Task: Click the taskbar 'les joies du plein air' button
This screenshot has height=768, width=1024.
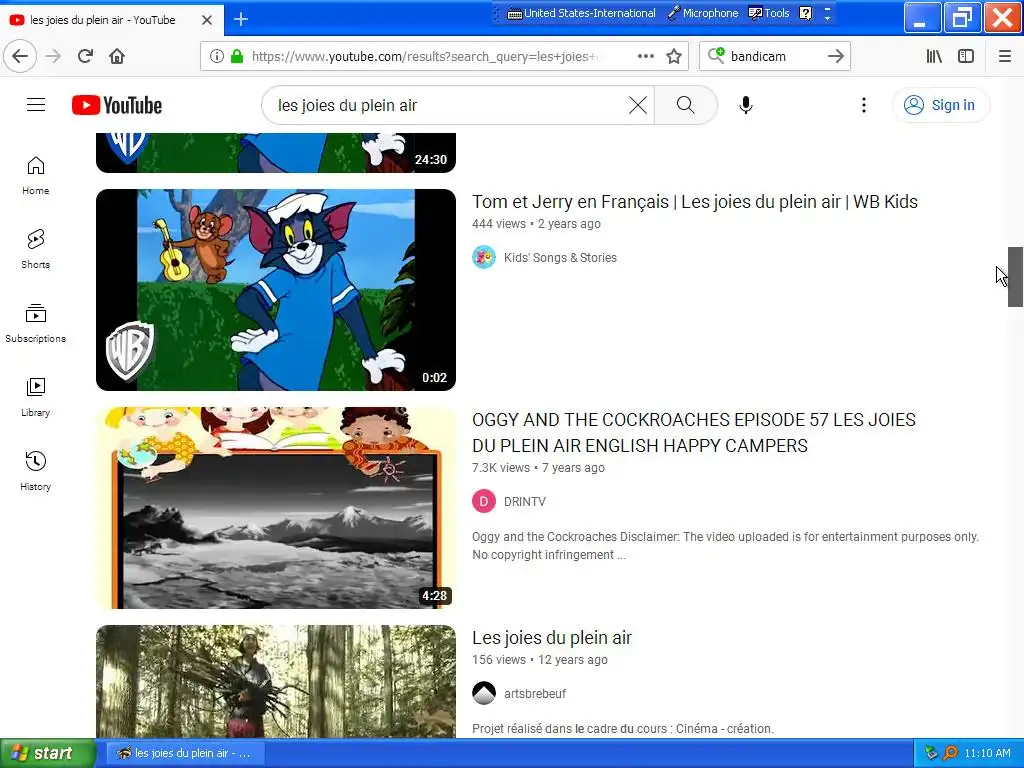Action: (184, 753)
